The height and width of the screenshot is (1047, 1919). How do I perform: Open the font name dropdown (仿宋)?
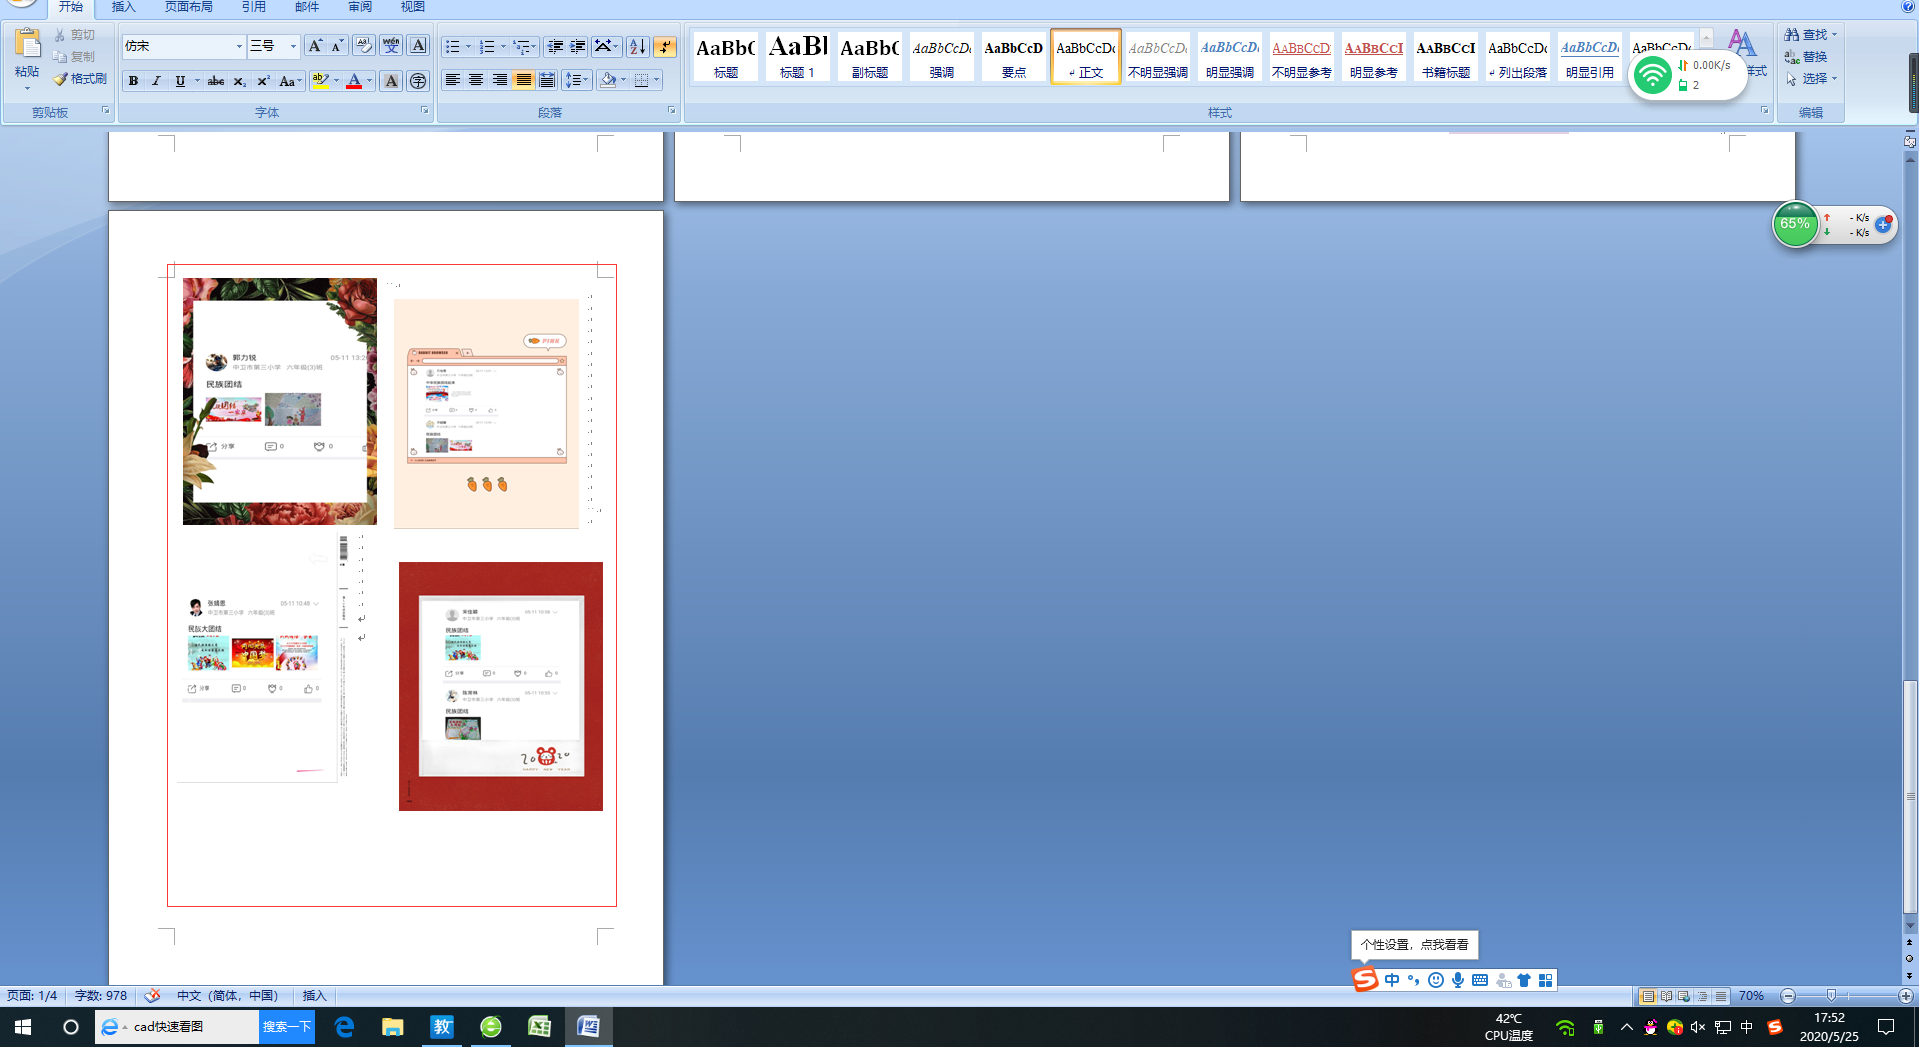pyautogui.click(x=239, y=47)
